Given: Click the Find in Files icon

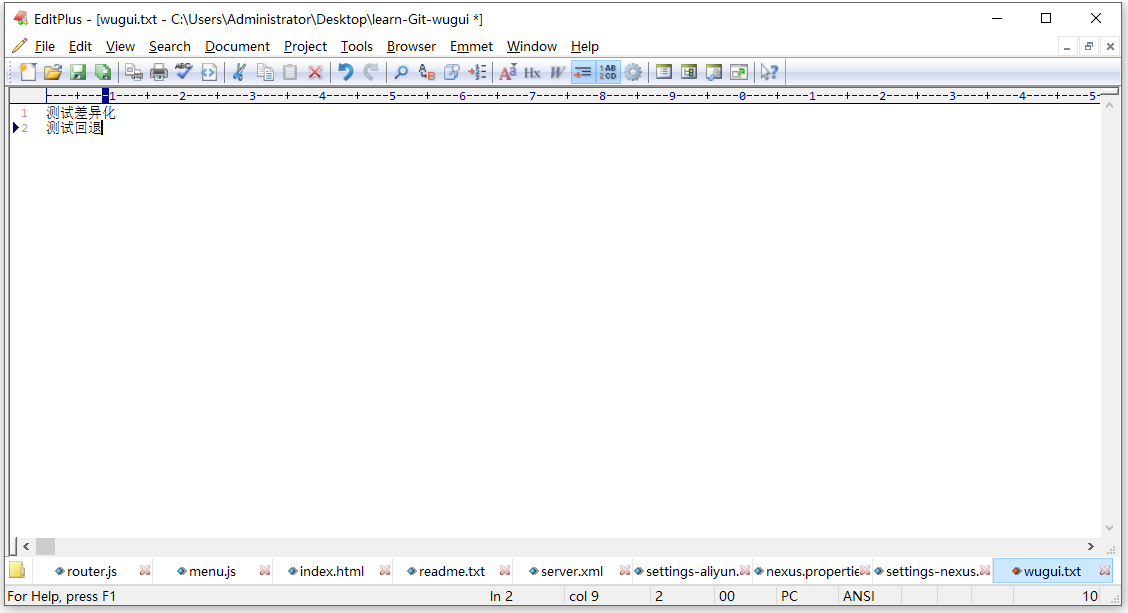Looking at the screenshot, I should [x=452, y=72].
